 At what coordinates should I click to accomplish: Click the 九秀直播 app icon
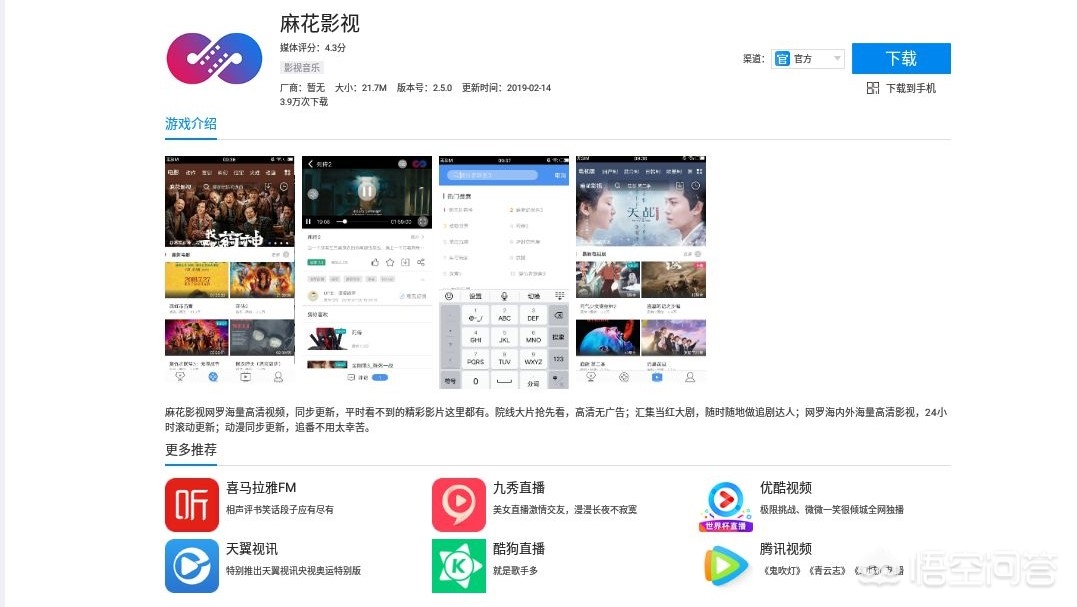459,505
